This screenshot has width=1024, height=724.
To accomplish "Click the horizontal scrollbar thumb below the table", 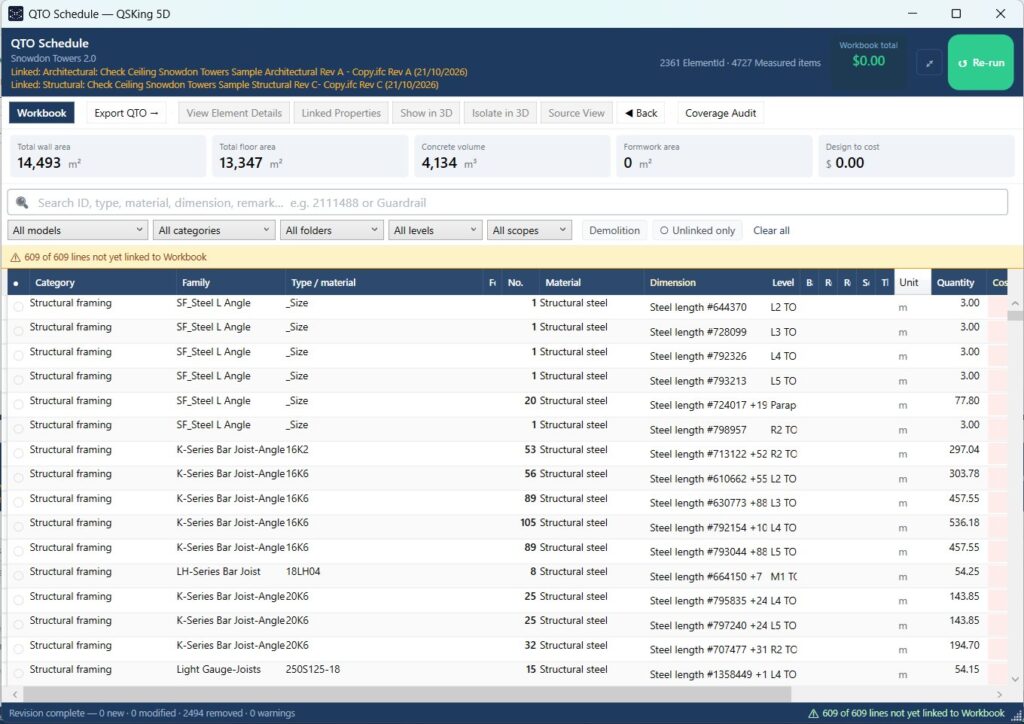I will point(407,694).
